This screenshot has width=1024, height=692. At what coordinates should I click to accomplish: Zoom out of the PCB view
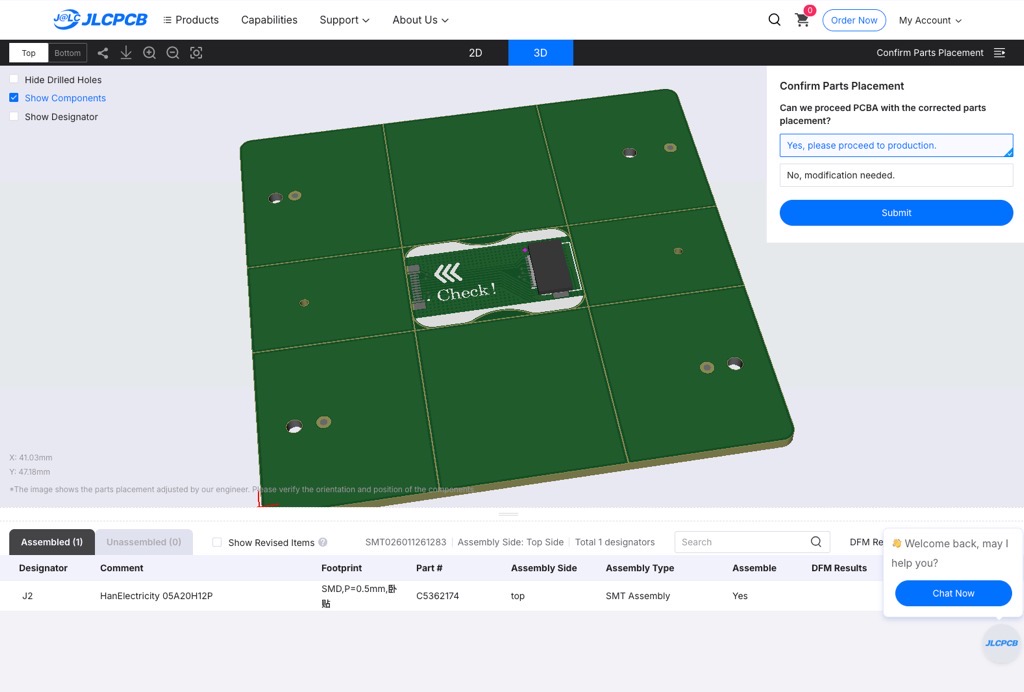point(173,53)
